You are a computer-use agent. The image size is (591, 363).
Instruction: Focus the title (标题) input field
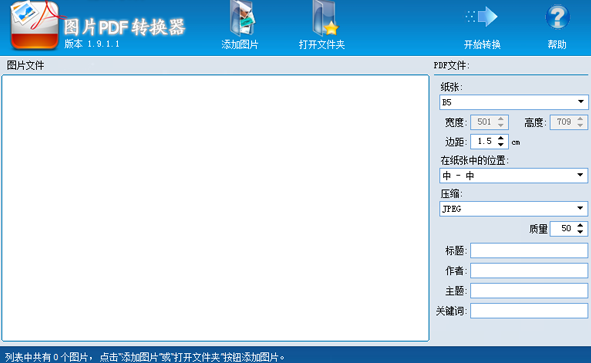click(529, 251)
